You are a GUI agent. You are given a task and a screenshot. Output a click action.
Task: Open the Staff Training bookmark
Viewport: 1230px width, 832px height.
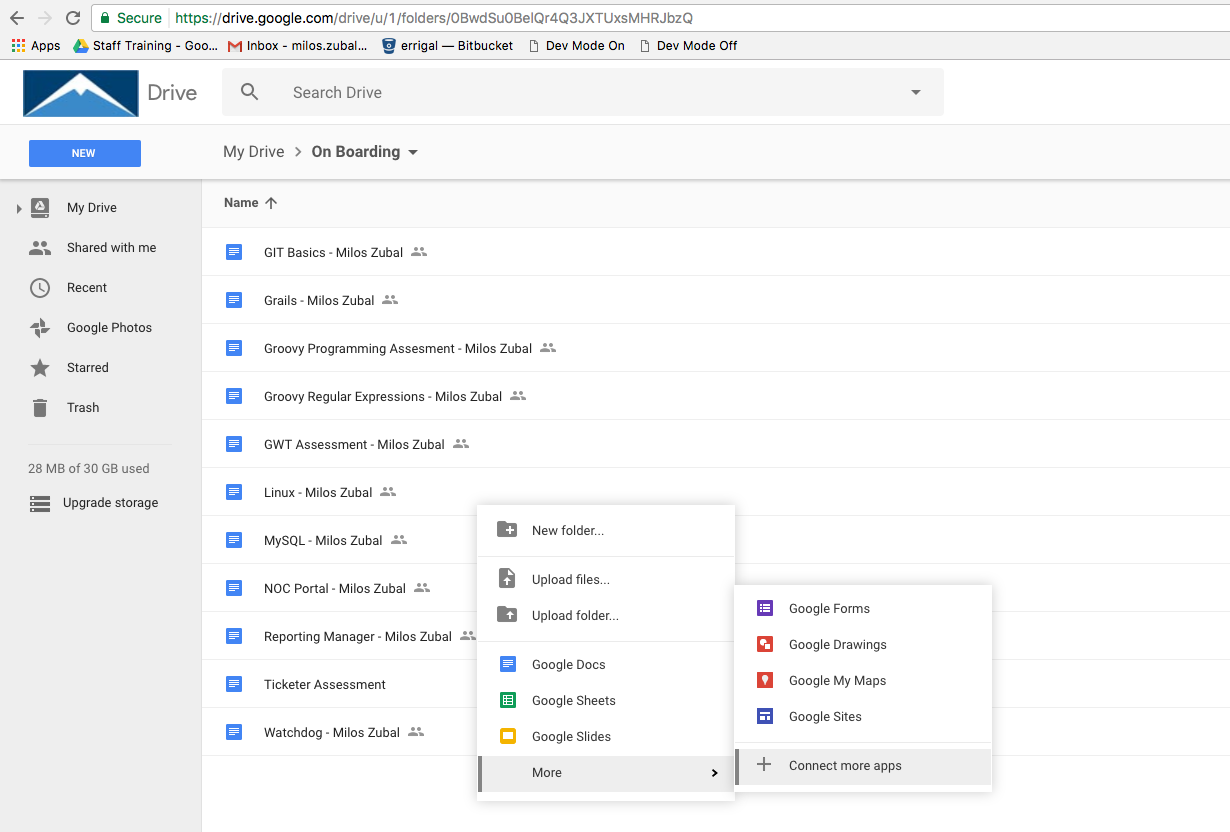pos(145,45)
